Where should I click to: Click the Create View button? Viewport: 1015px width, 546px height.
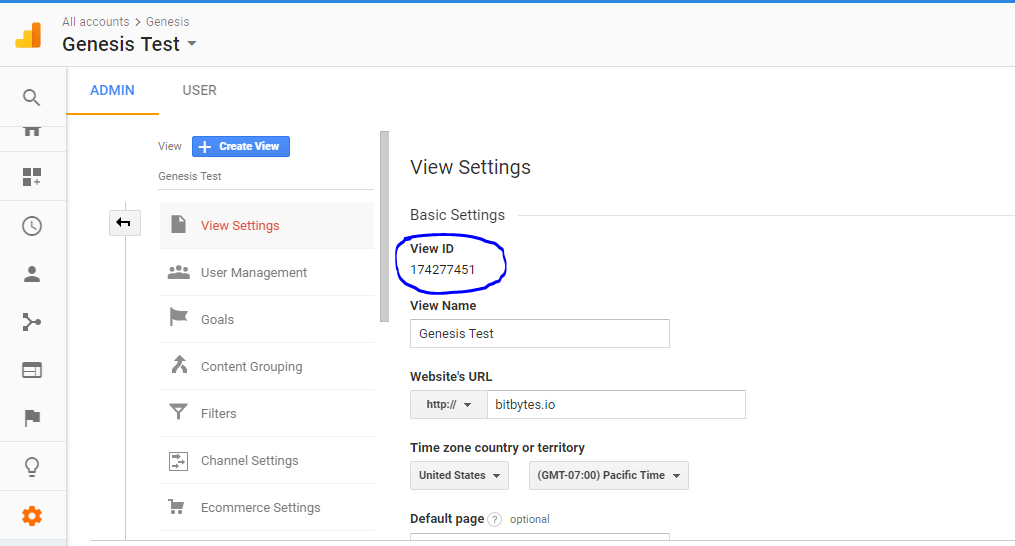pyautogui.click(x=241, y=146)
